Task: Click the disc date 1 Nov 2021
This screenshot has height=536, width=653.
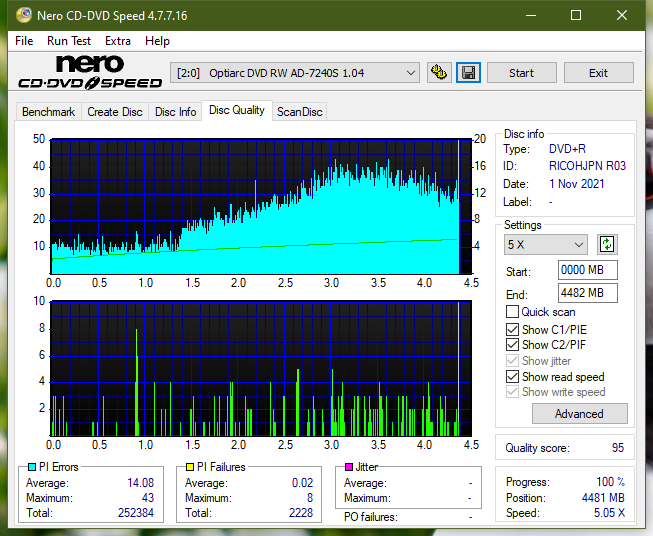Action: pyautogui.click(x=576, y=184)
